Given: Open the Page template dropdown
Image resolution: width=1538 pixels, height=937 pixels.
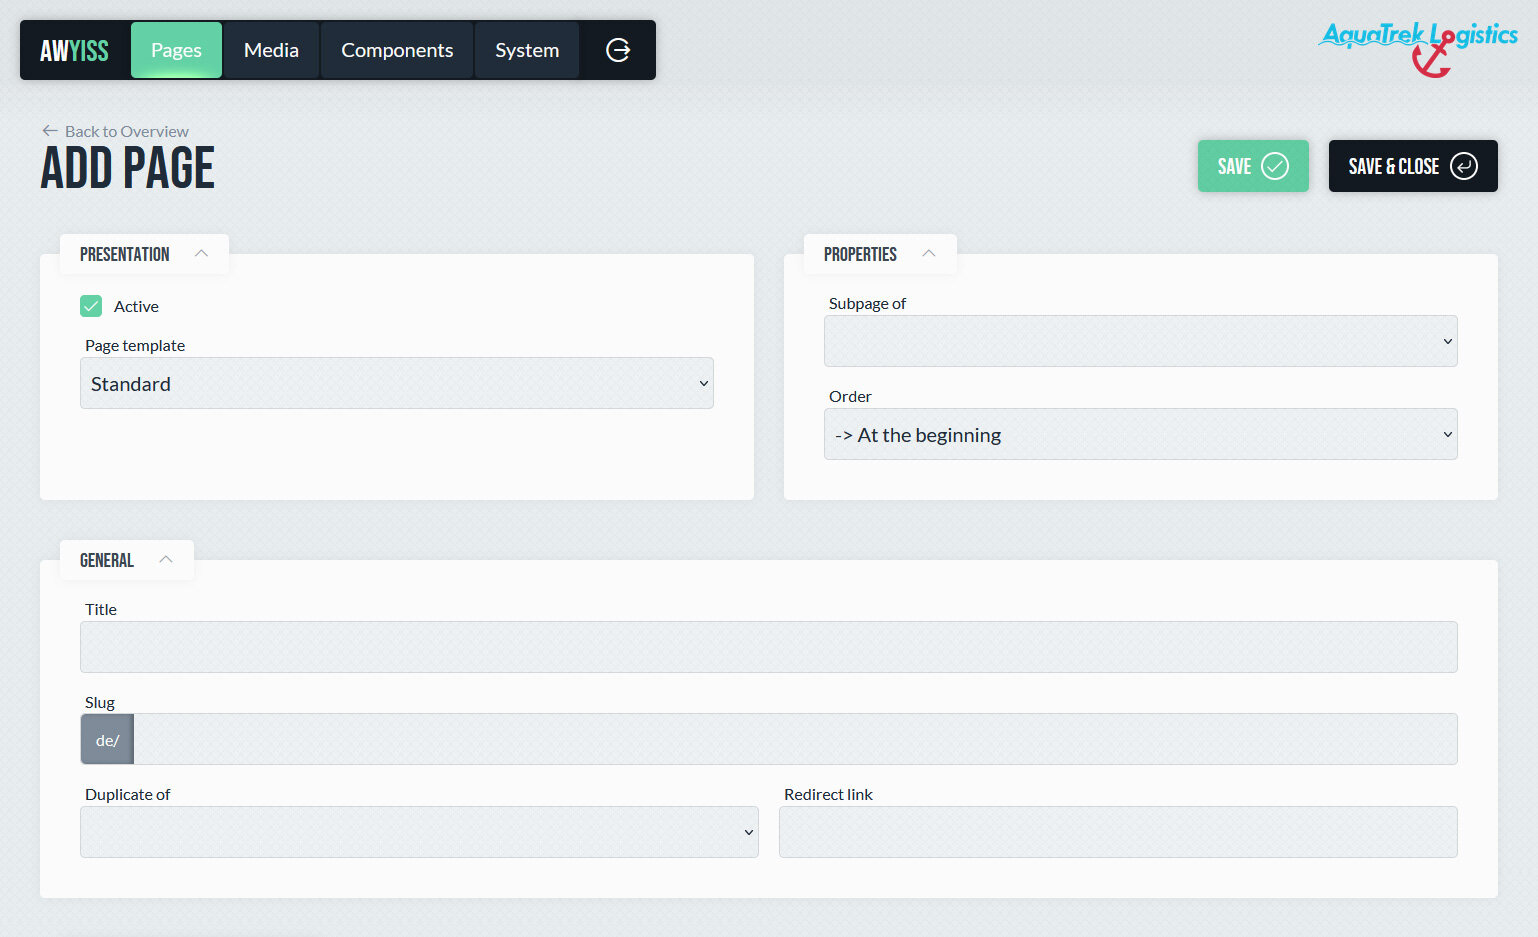Looking at the screenshot, I should point(396,383).
